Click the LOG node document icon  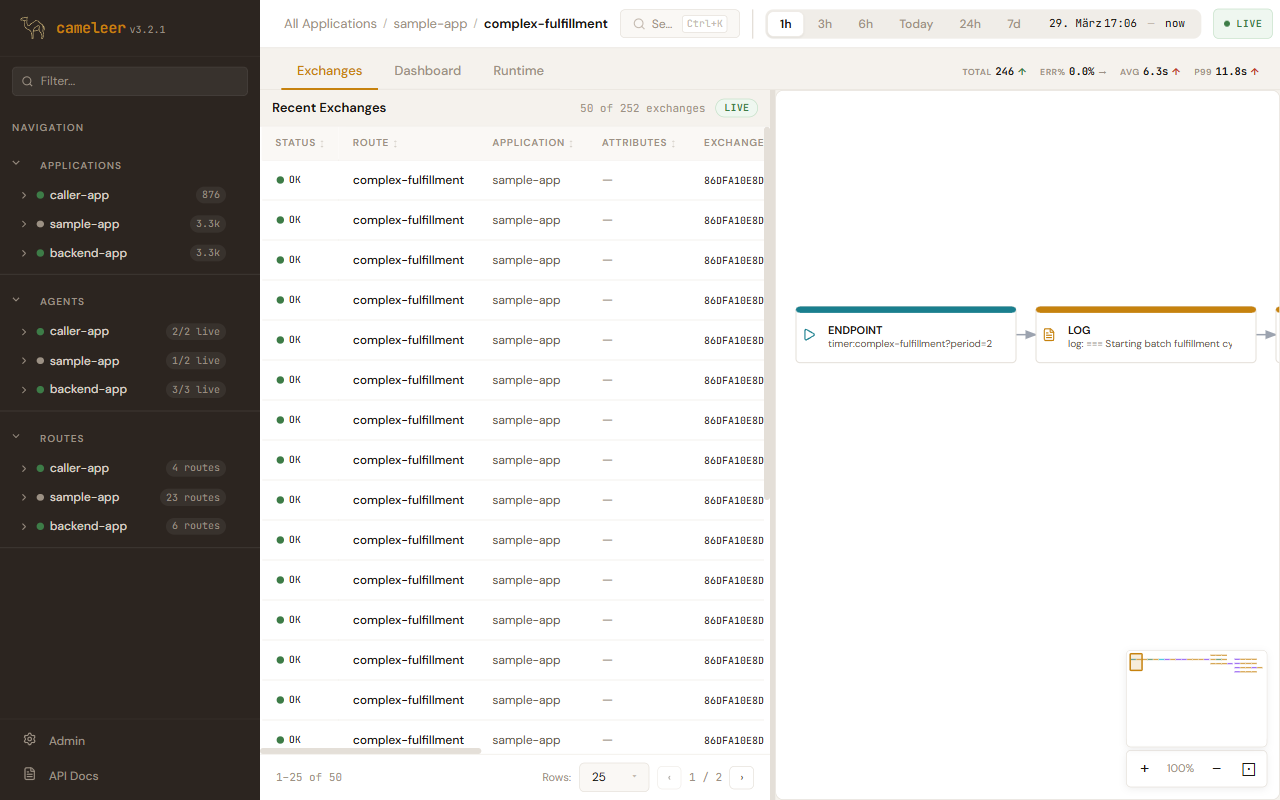click(x=1049, y=336)
